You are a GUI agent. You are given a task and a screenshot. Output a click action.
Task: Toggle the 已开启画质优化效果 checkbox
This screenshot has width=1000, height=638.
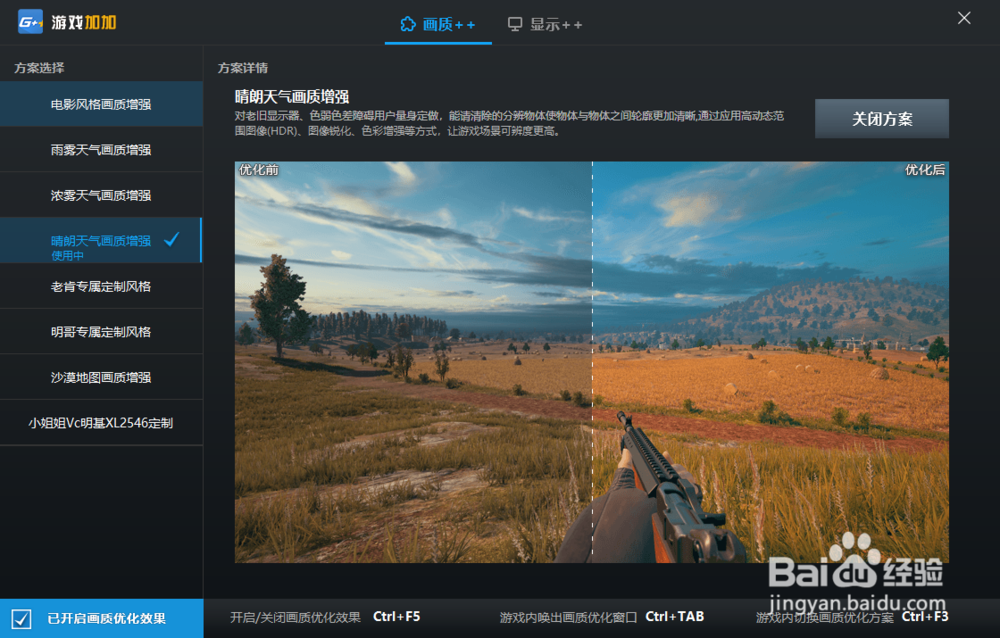21,618
